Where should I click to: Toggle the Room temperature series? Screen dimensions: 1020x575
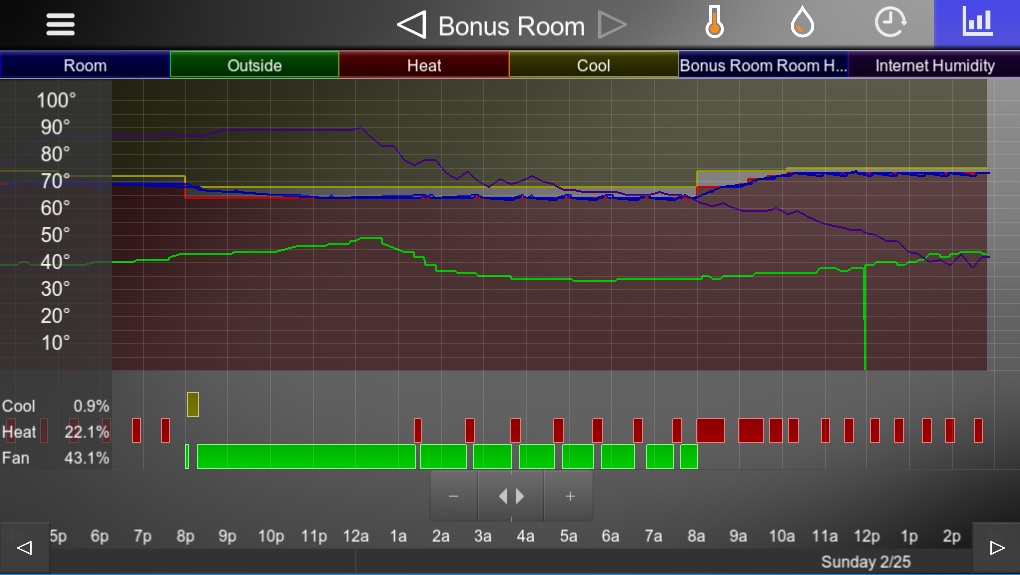[x=85, y=65]
